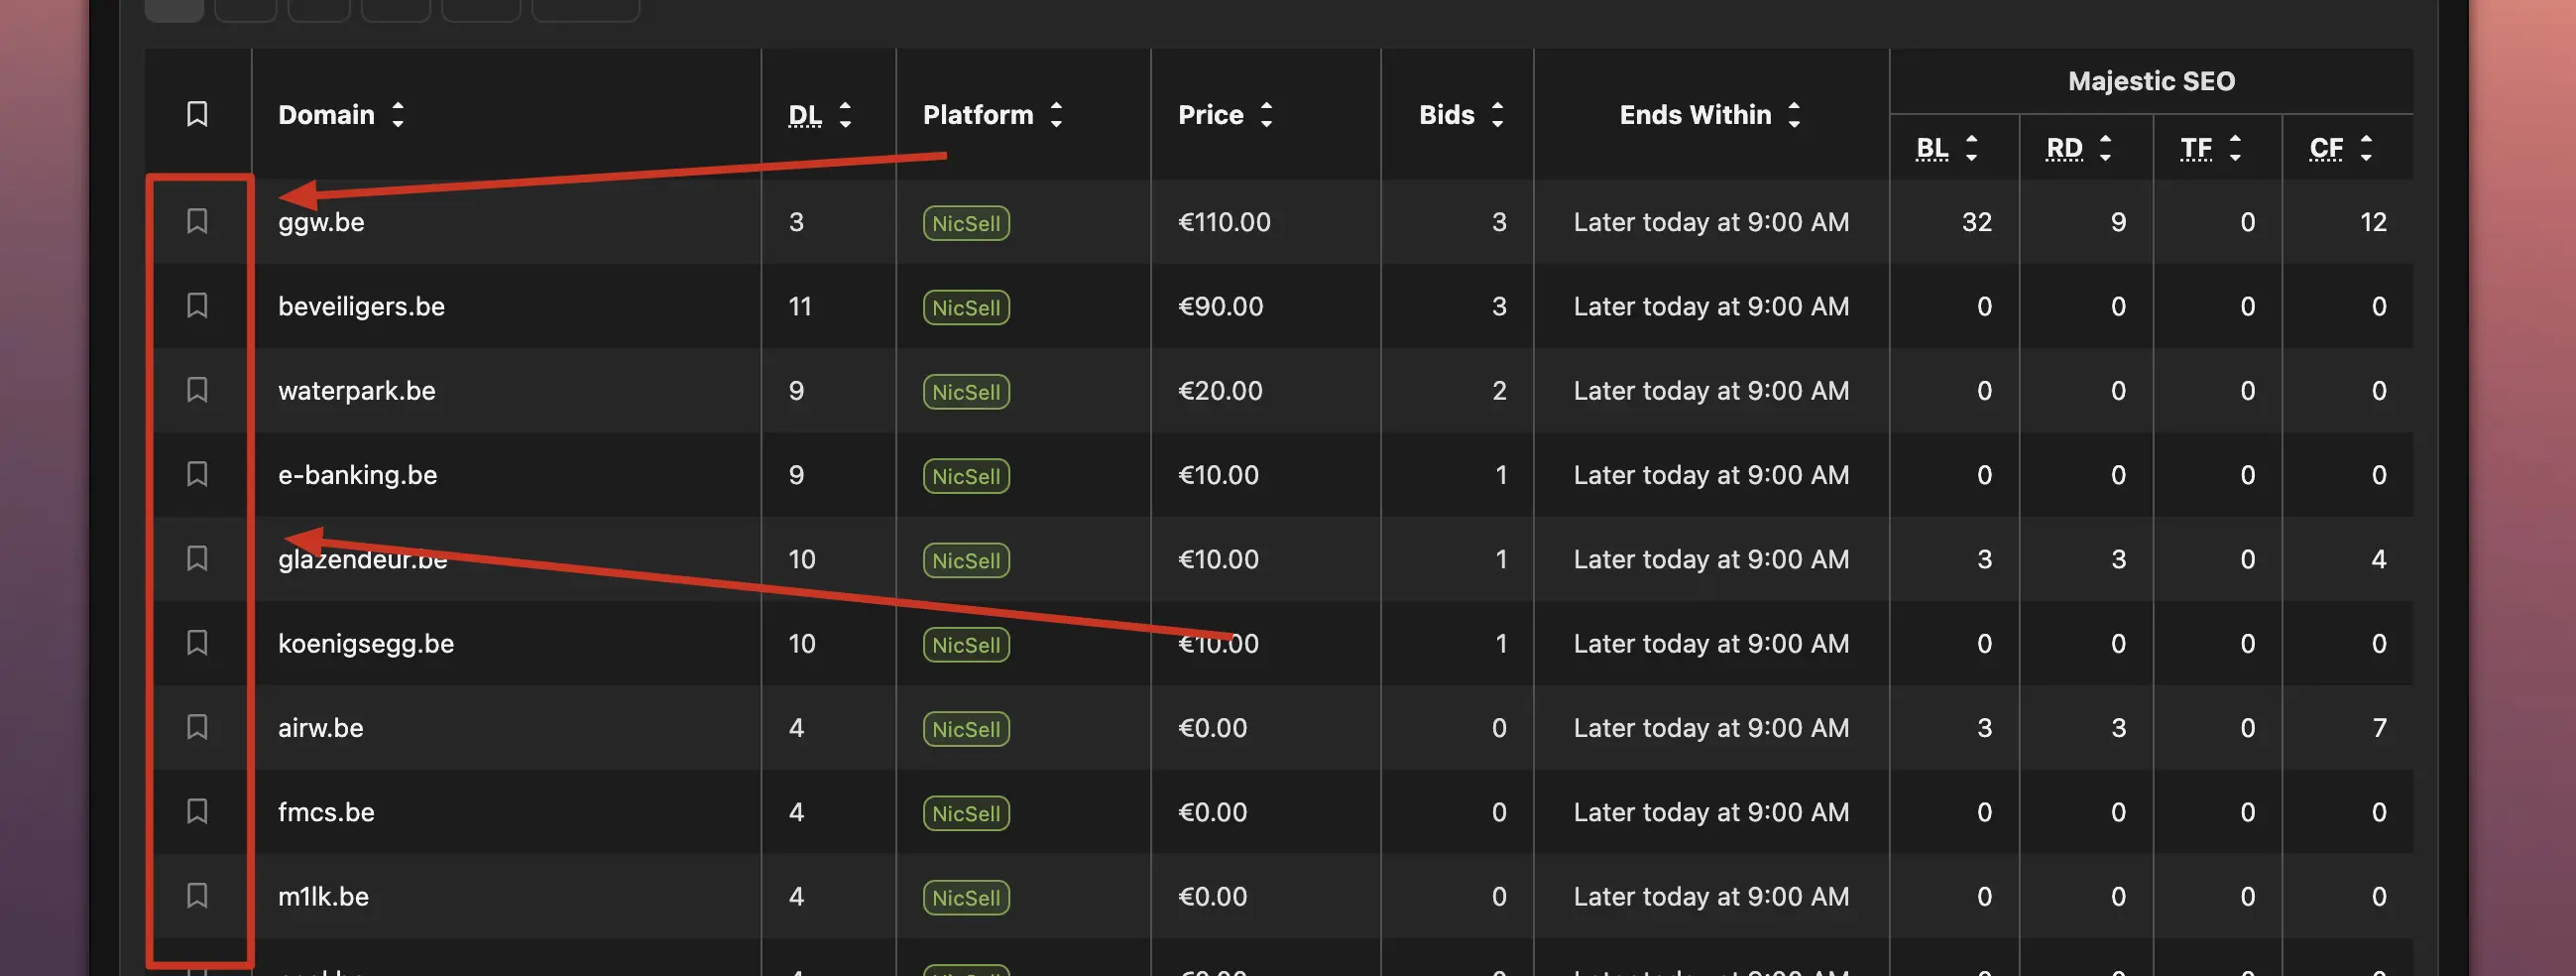
Task: Click the NicSell badge for beveiligers.be
Action: 965,307
